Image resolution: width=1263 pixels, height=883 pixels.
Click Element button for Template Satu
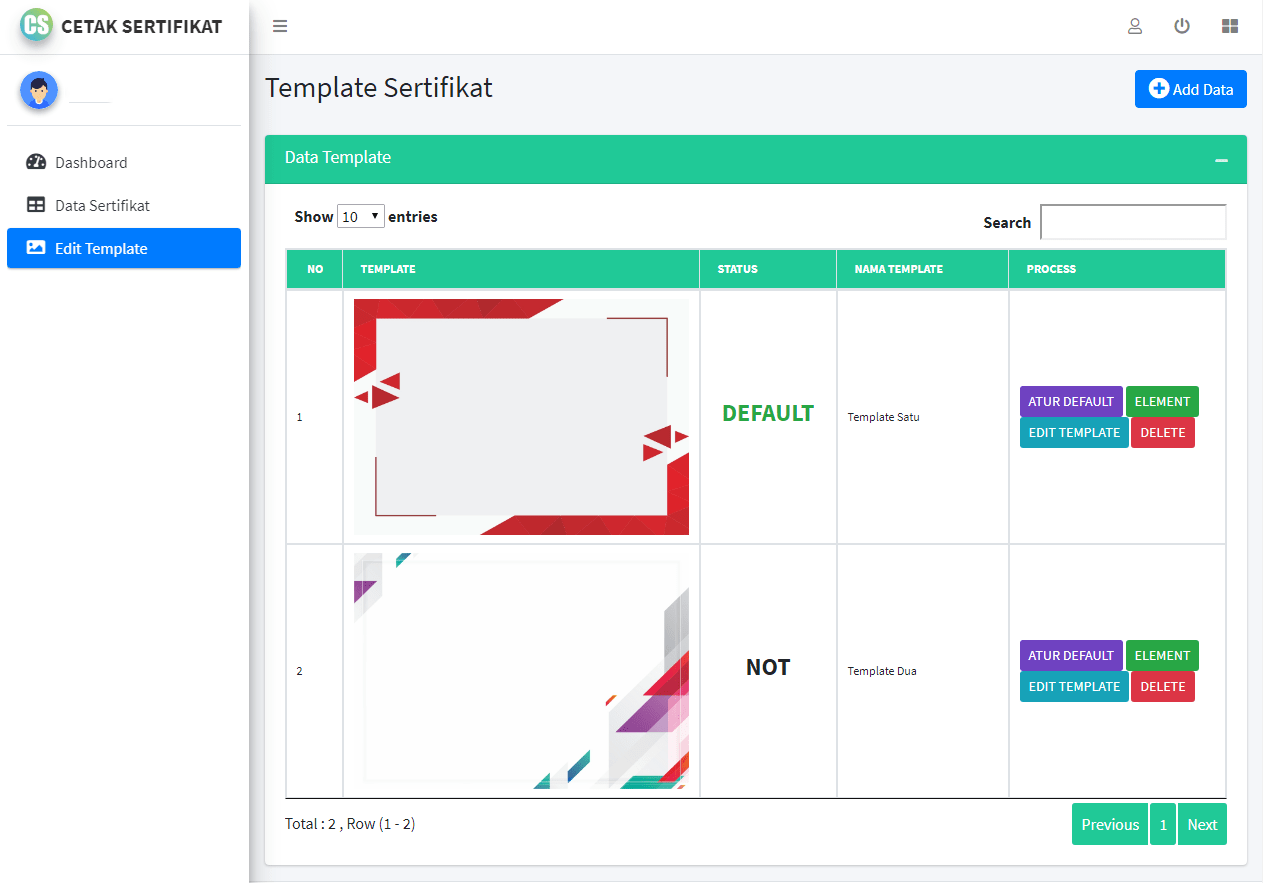point(1162,401)
